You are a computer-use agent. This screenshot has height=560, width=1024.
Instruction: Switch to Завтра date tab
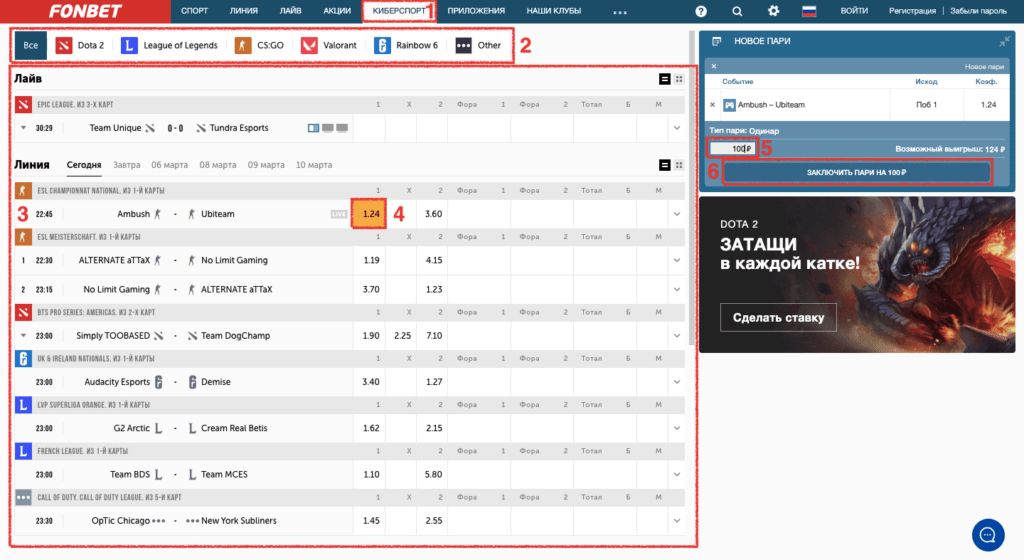[x=127, y=165]
